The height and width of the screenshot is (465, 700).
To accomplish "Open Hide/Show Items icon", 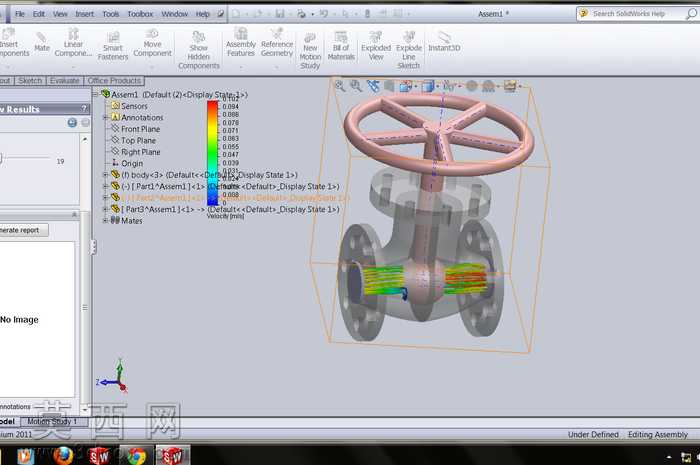I will (x=448, y=86).
